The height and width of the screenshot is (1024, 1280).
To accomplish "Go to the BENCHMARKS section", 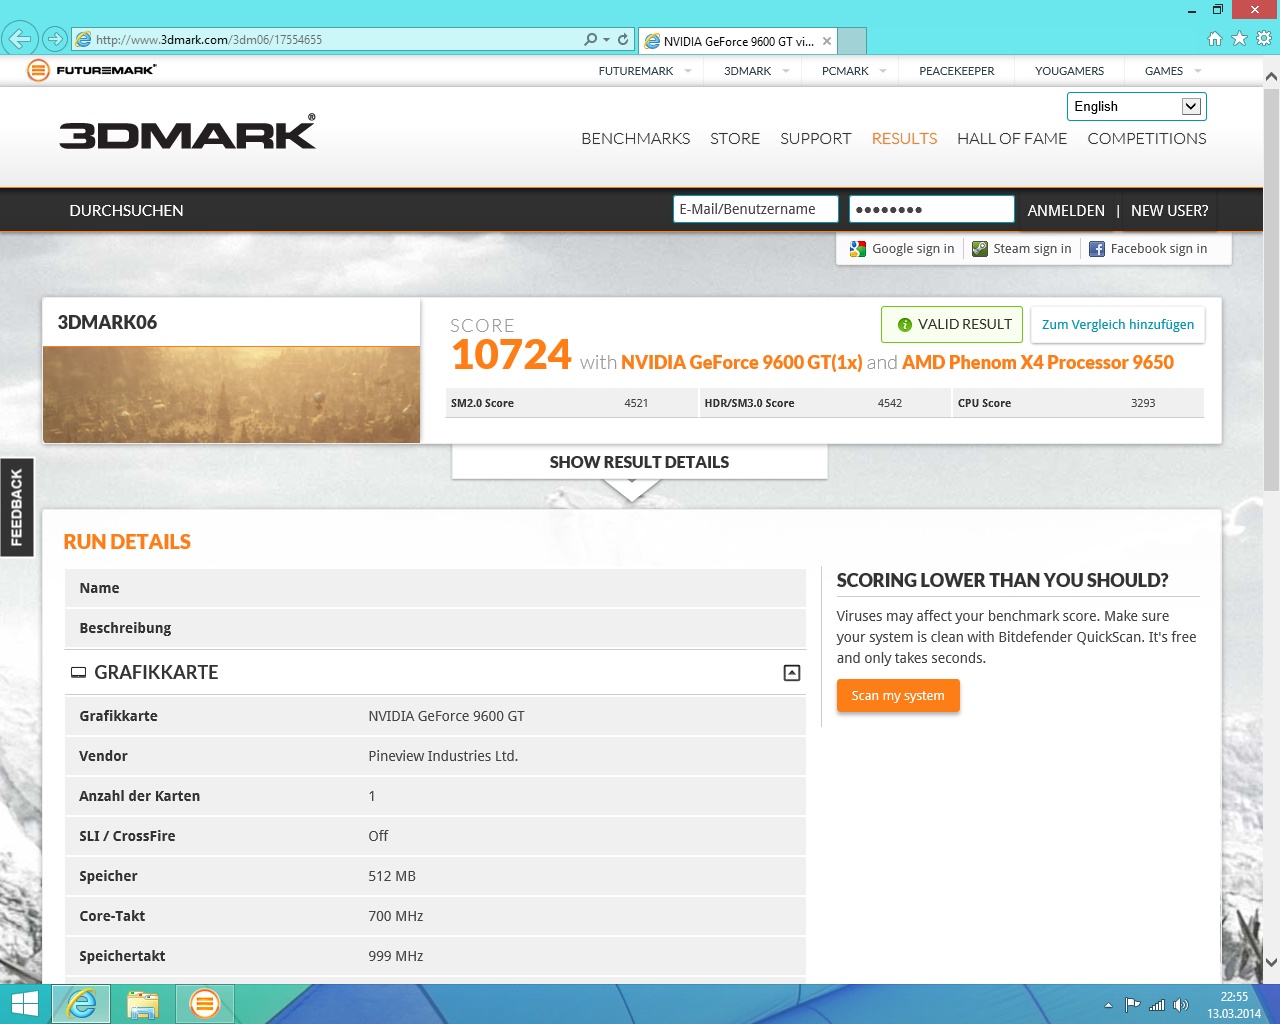I will pyautogui.click(x=636, y=139).
